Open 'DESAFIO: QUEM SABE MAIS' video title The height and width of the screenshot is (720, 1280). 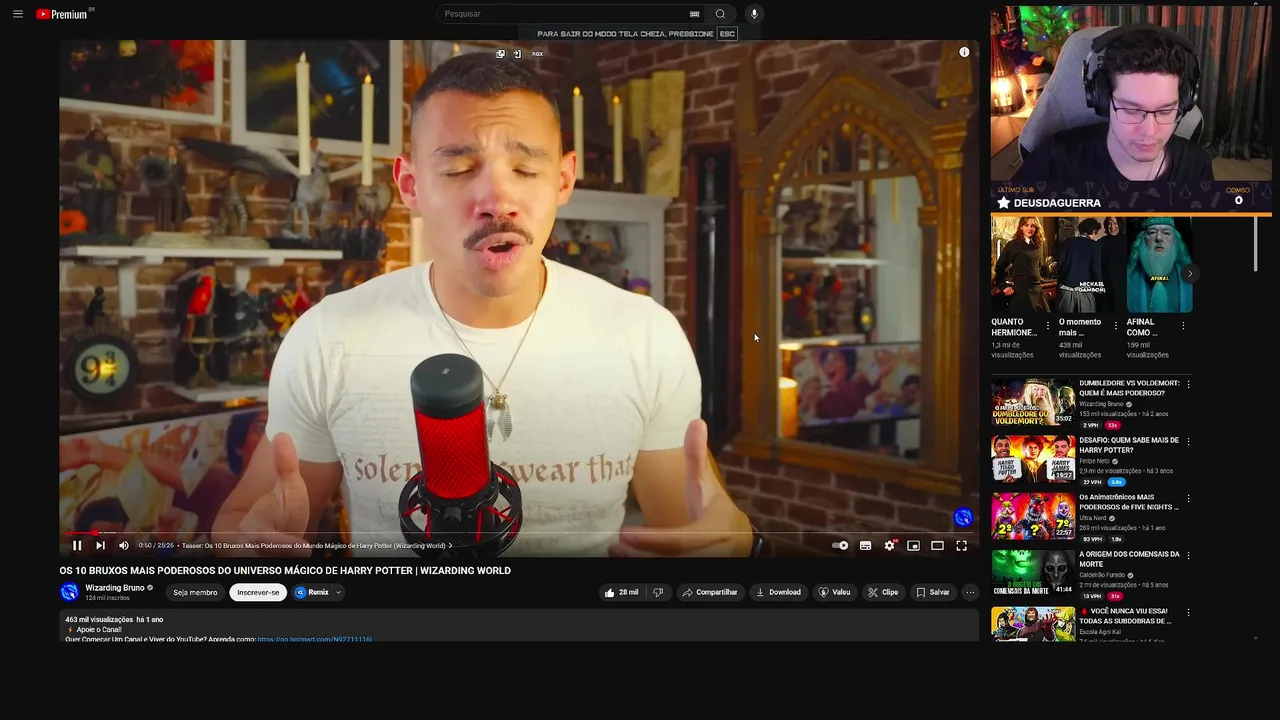coord(1129,445)
